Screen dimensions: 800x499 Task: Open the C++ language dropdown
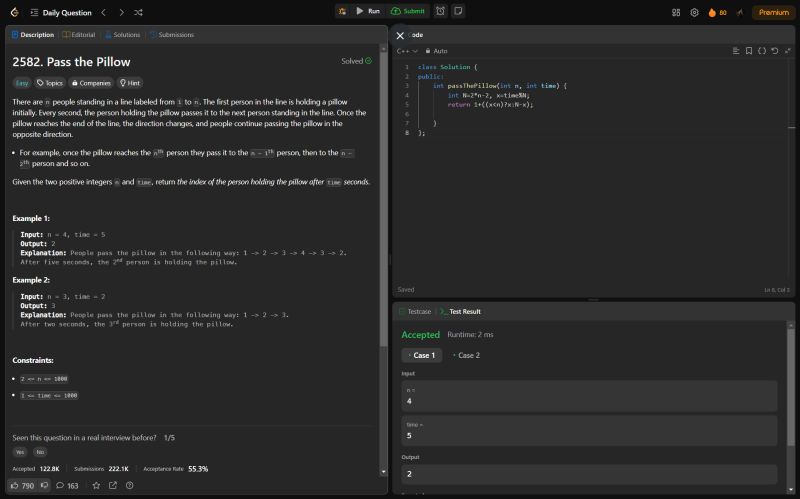pos(407,51)
